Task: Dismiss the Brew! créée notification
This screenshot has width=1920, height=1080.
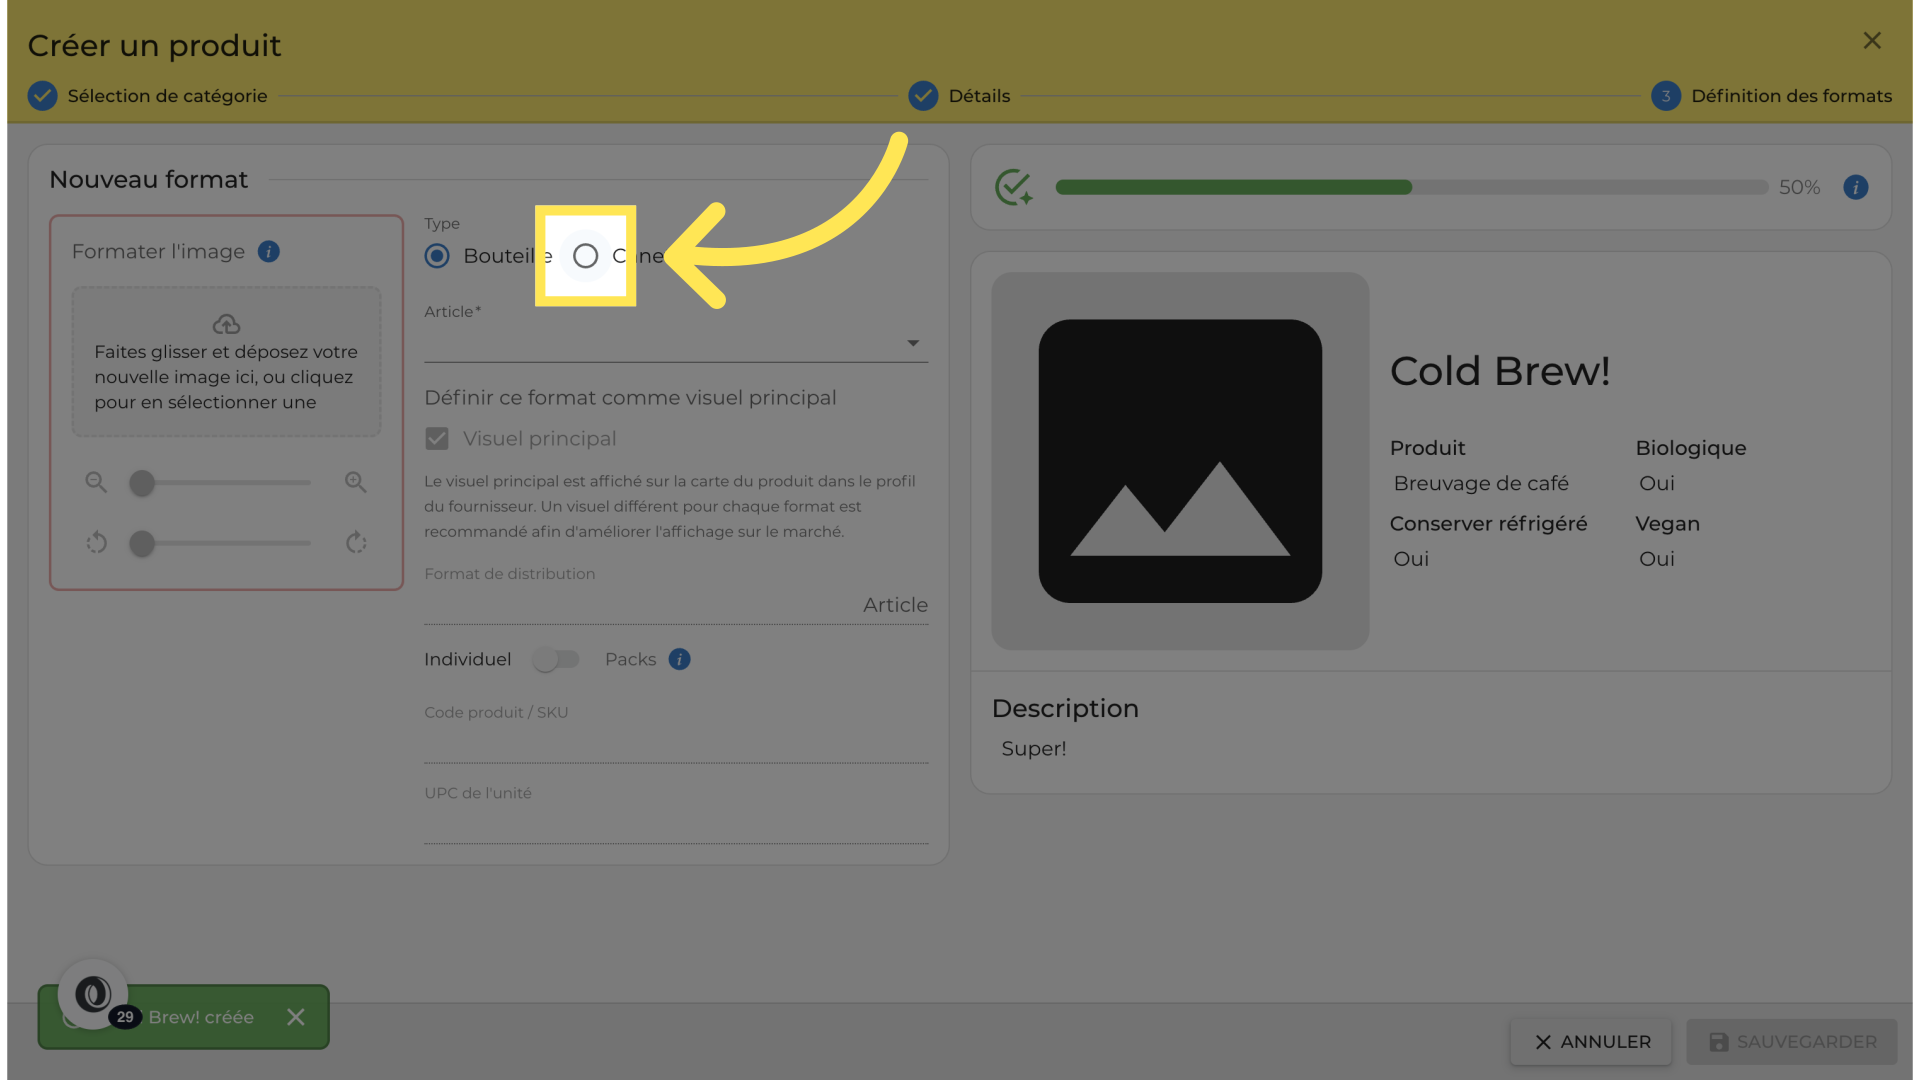Action: (x=295, y=1017)
